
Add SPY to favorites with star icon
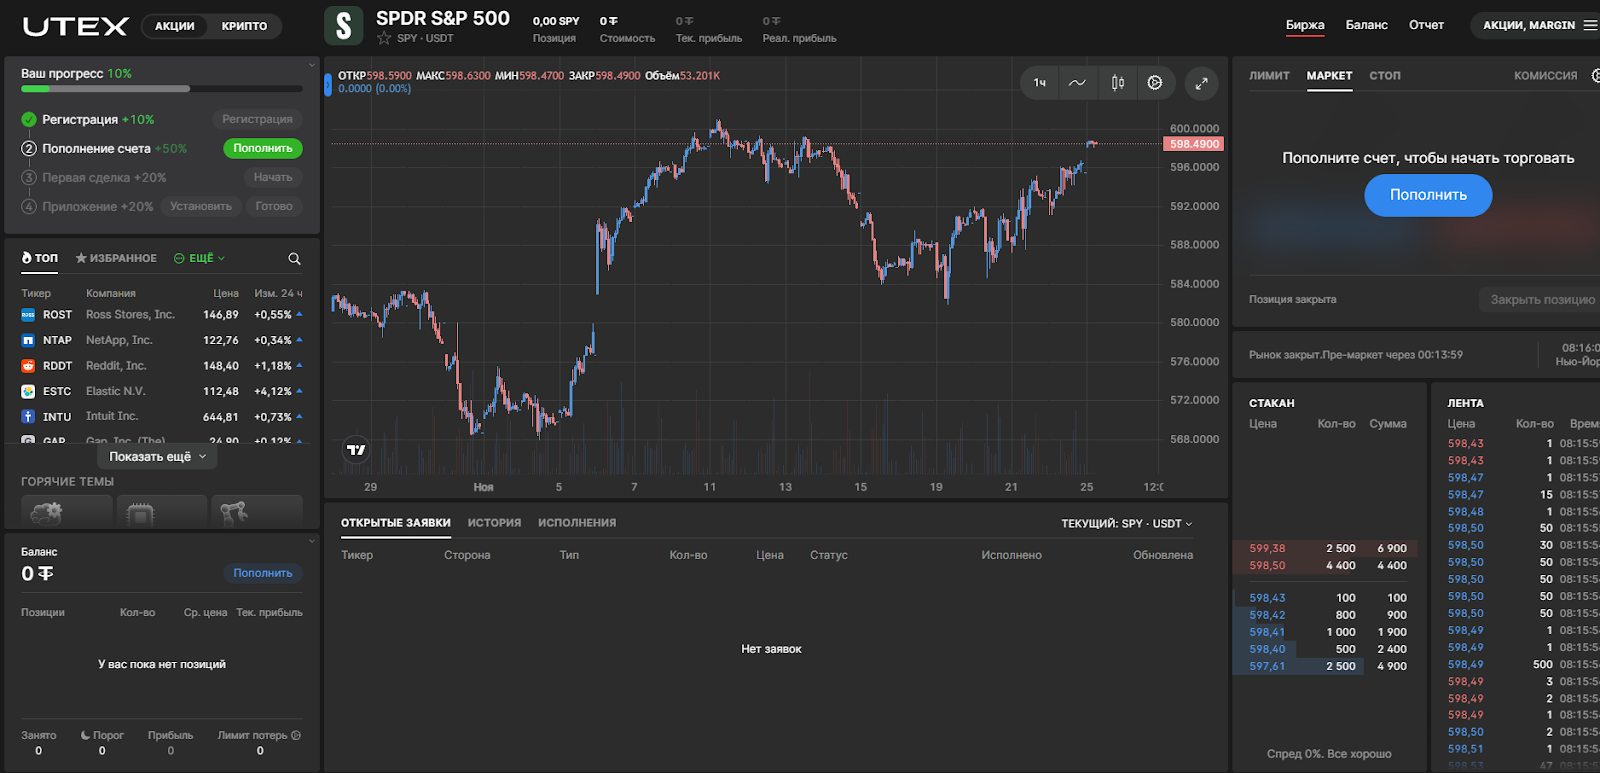(384, 38)
